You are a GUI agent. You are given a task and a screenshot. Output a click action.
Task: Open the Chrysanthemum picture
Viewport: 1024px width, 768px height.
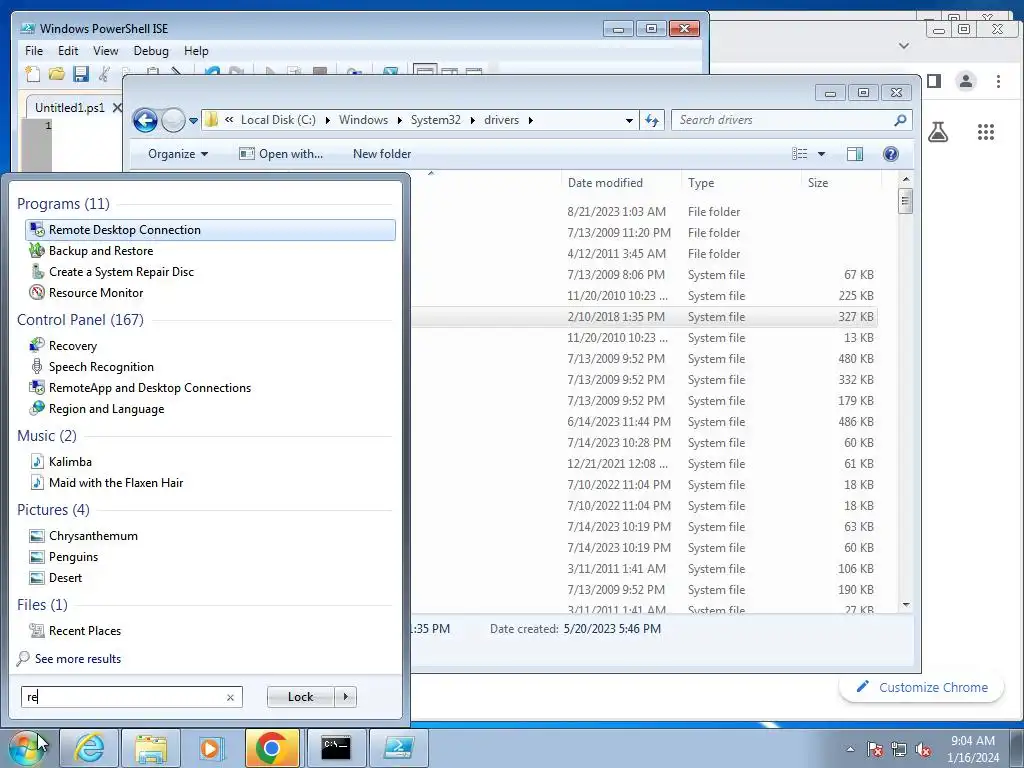tap(93, 536)
